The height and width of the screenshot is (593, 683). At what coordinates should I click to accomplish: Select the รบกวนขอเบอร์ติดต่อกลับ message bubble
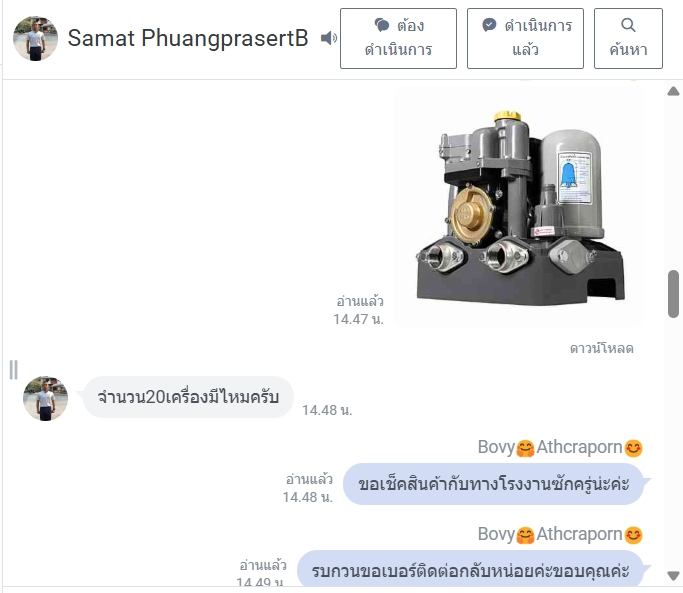click(x=470, y=568)
